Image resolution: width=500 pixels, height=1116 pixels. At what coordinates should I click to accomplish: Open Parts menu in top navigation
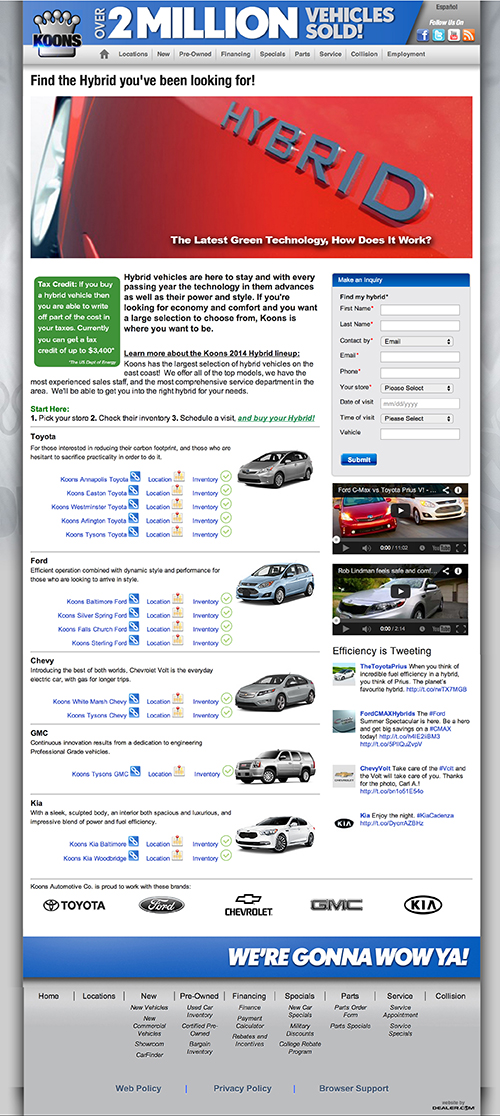click(x=302, y=54)
